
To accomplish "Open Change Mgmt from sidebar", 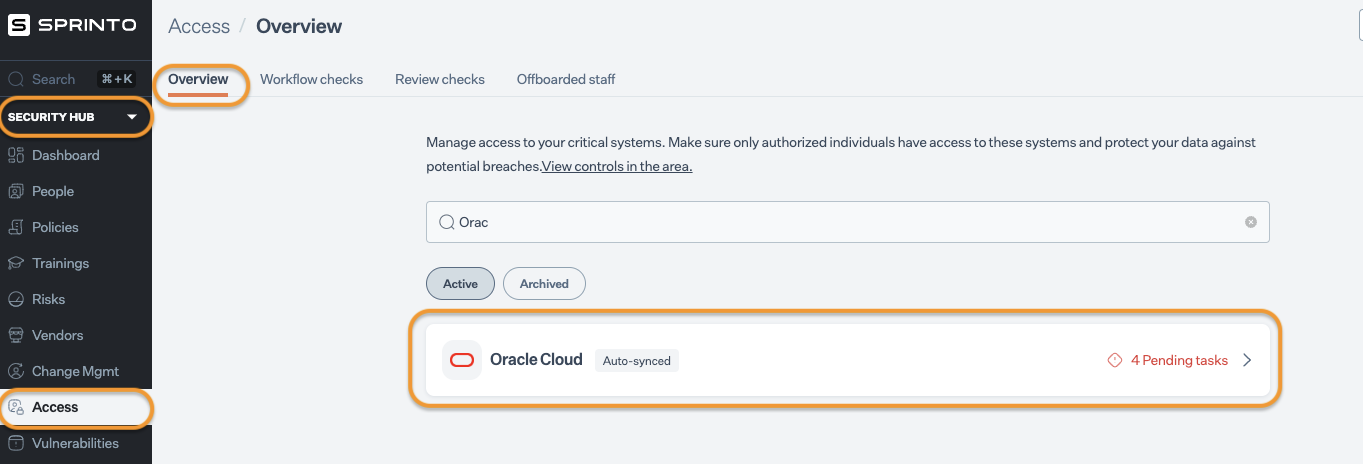I will pos(76,371).
